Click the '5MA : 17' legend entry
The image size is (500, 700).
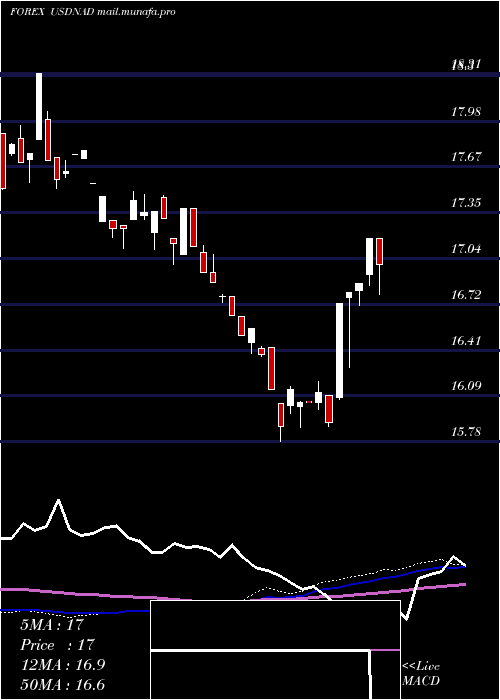[x=52, y=624]
